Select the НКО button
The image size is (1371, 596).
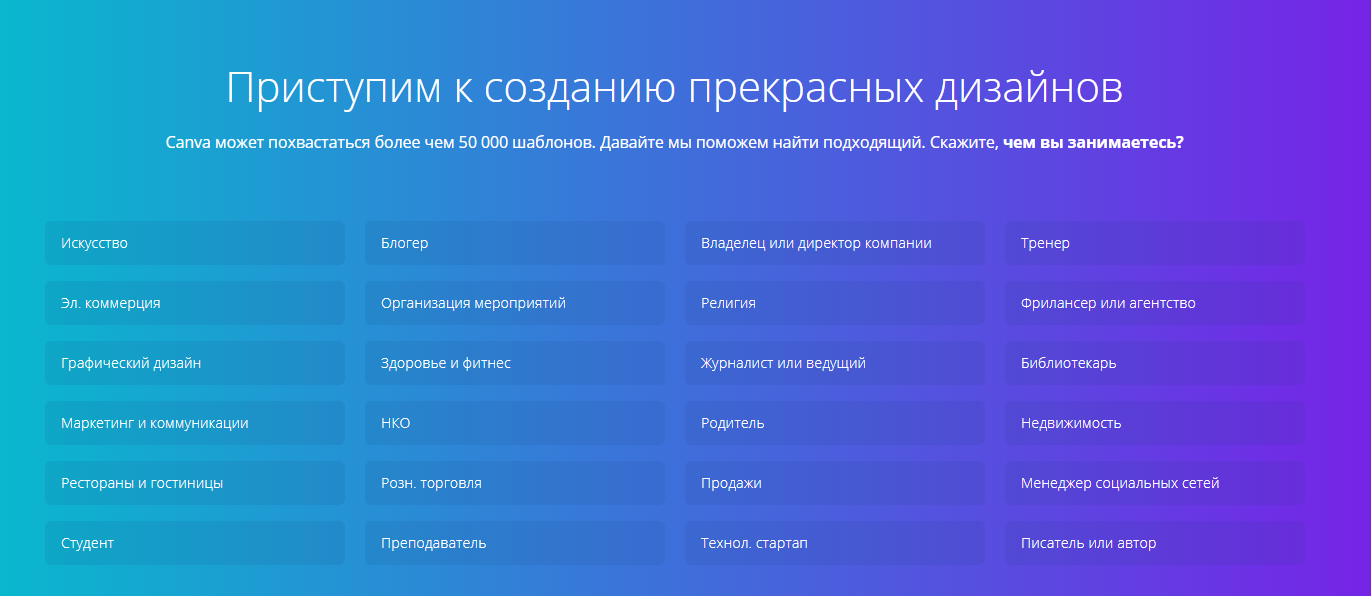point(515,423)
